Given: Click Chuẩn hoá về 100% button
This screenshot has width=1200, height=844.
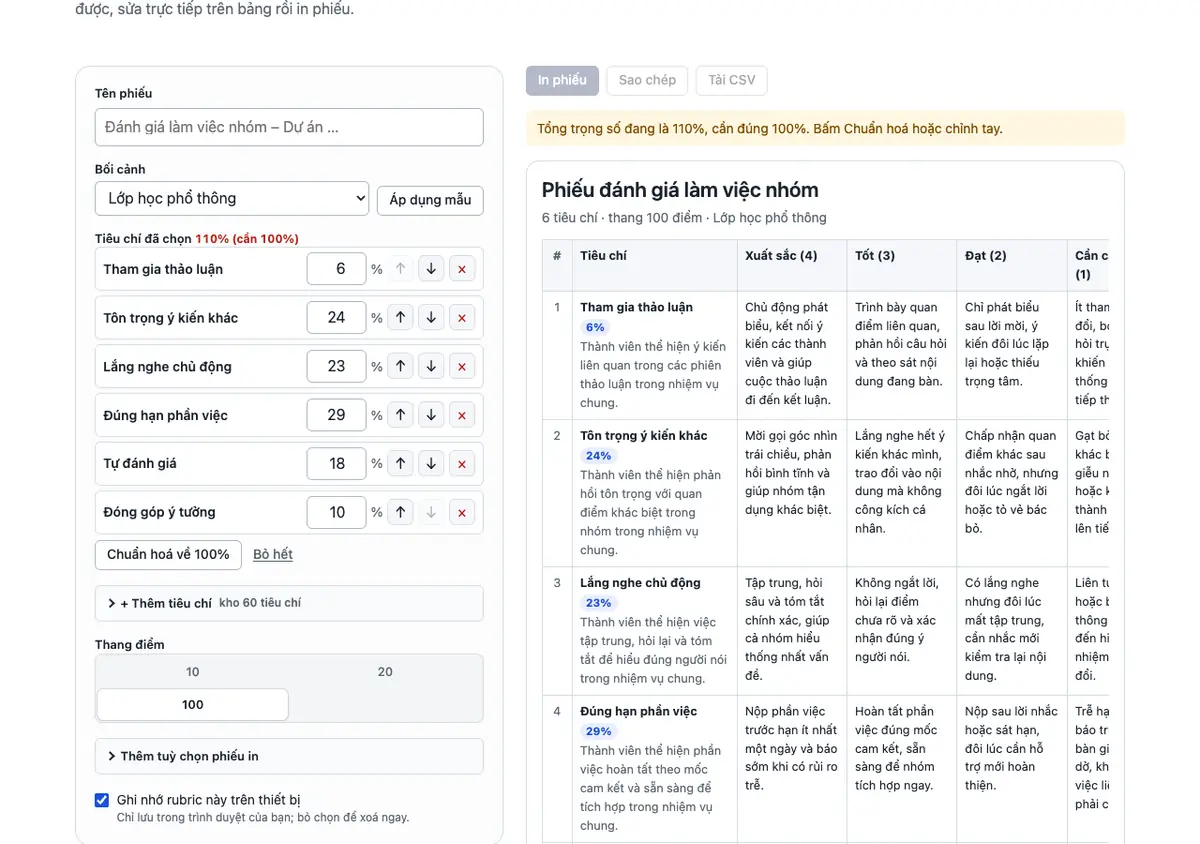Looking at the screenshot, I should point(168,554).
